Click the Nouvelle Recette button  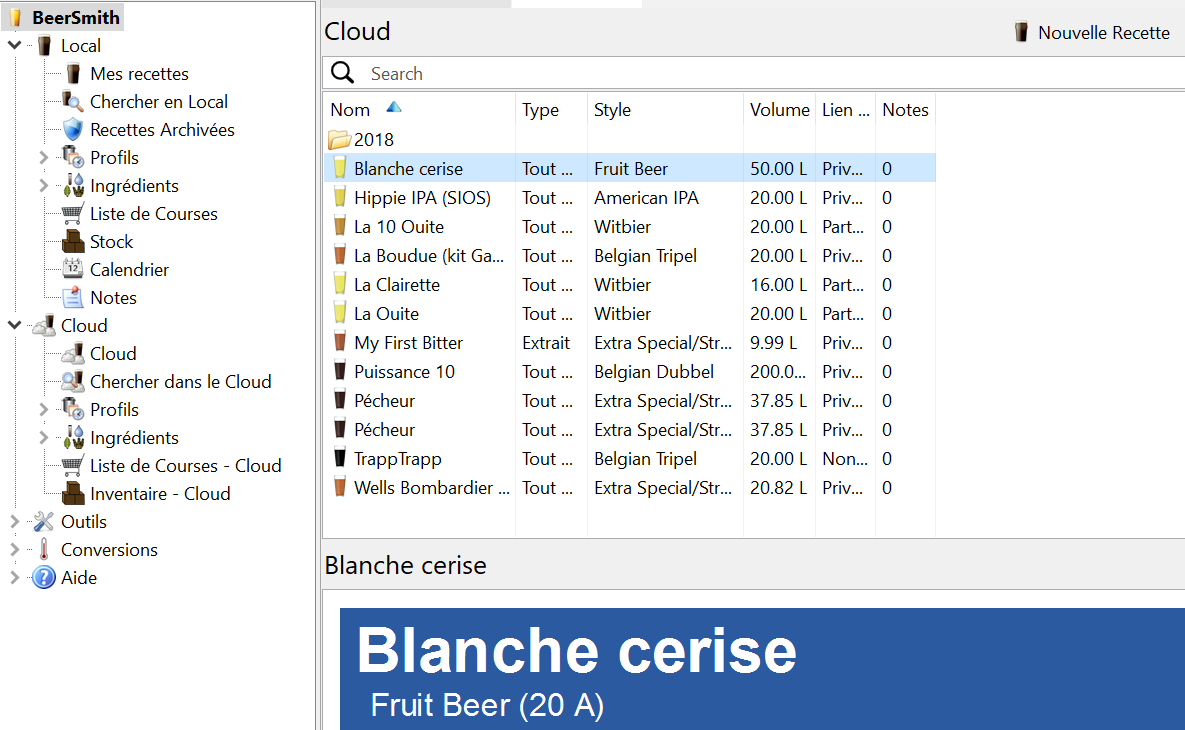click(1092, 33)
